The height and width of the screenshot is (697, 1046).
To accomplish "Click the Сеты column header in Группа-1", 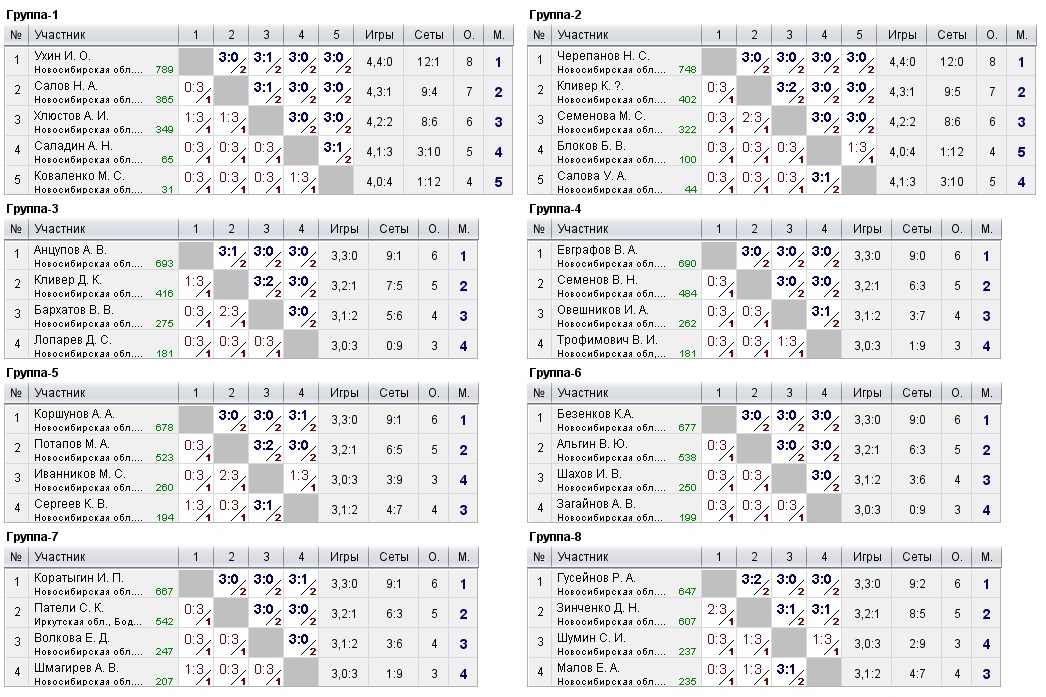I will tap(430, 35).
